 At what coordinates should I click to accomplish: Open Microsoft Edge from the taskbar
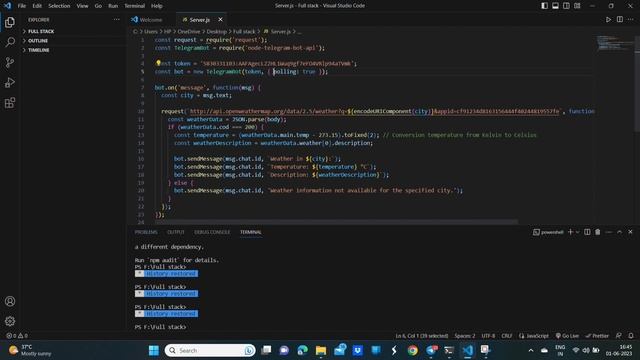pyautogui.click(x=302, y=350)
